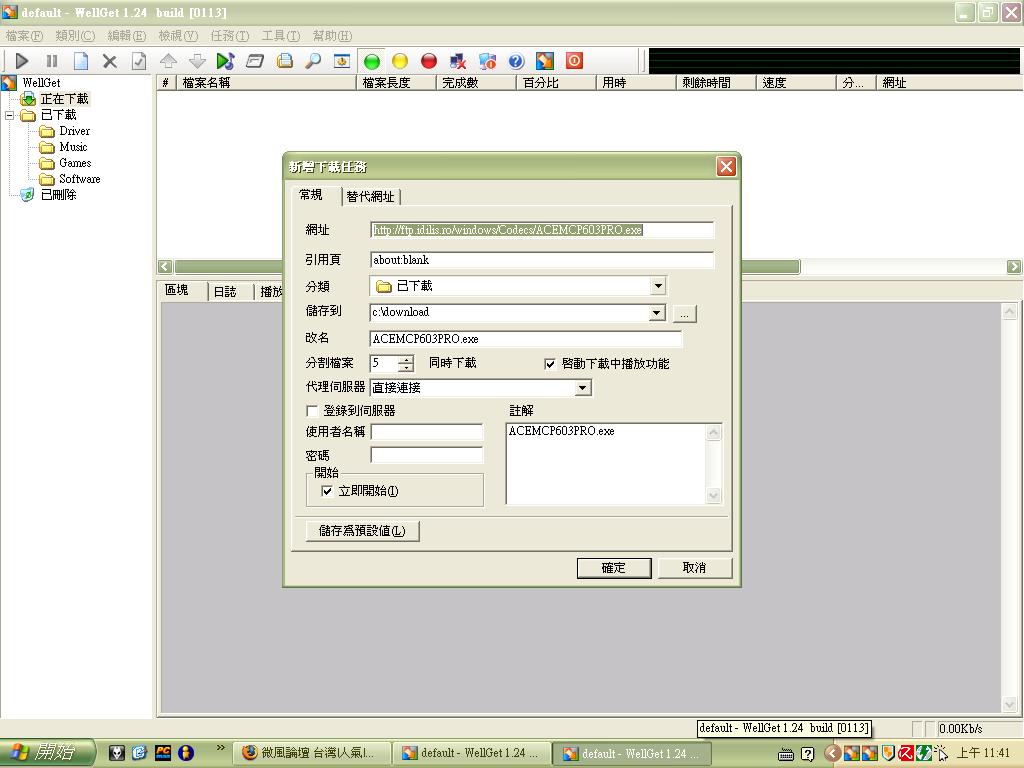
Task: Click the magnifier search icon in toolbar
Action: point(313,61)
